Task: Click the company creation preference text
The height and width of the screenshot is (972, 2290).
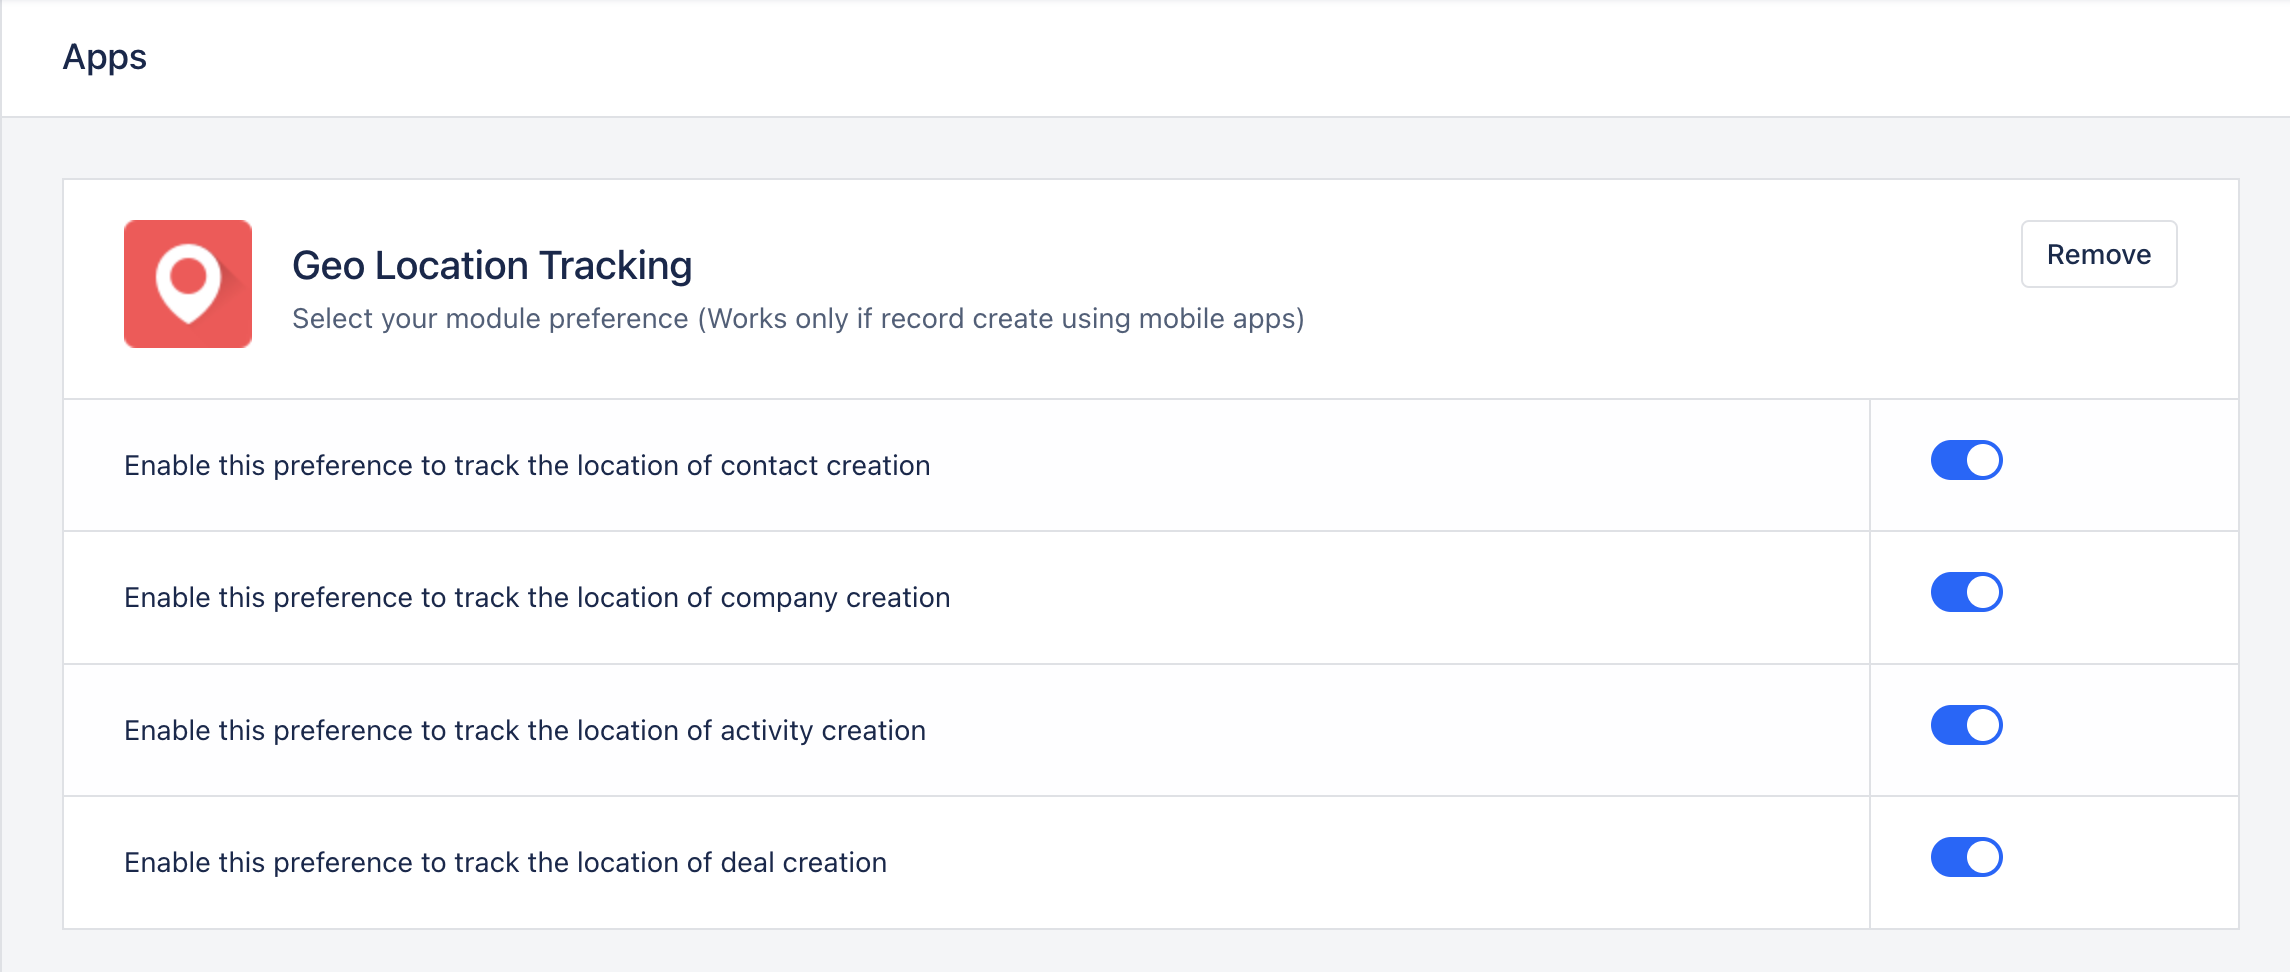Action: tap(537, 598)
